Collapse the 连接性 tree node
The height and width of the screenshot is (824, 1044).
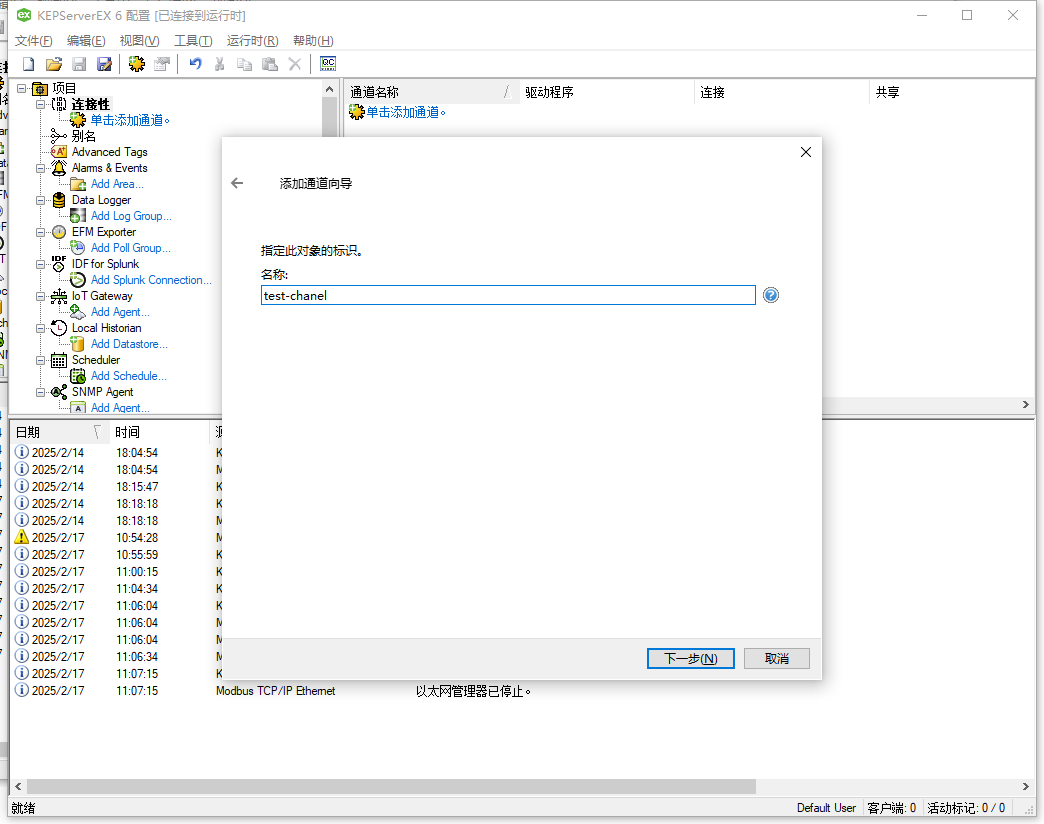(x=41, y=104)
